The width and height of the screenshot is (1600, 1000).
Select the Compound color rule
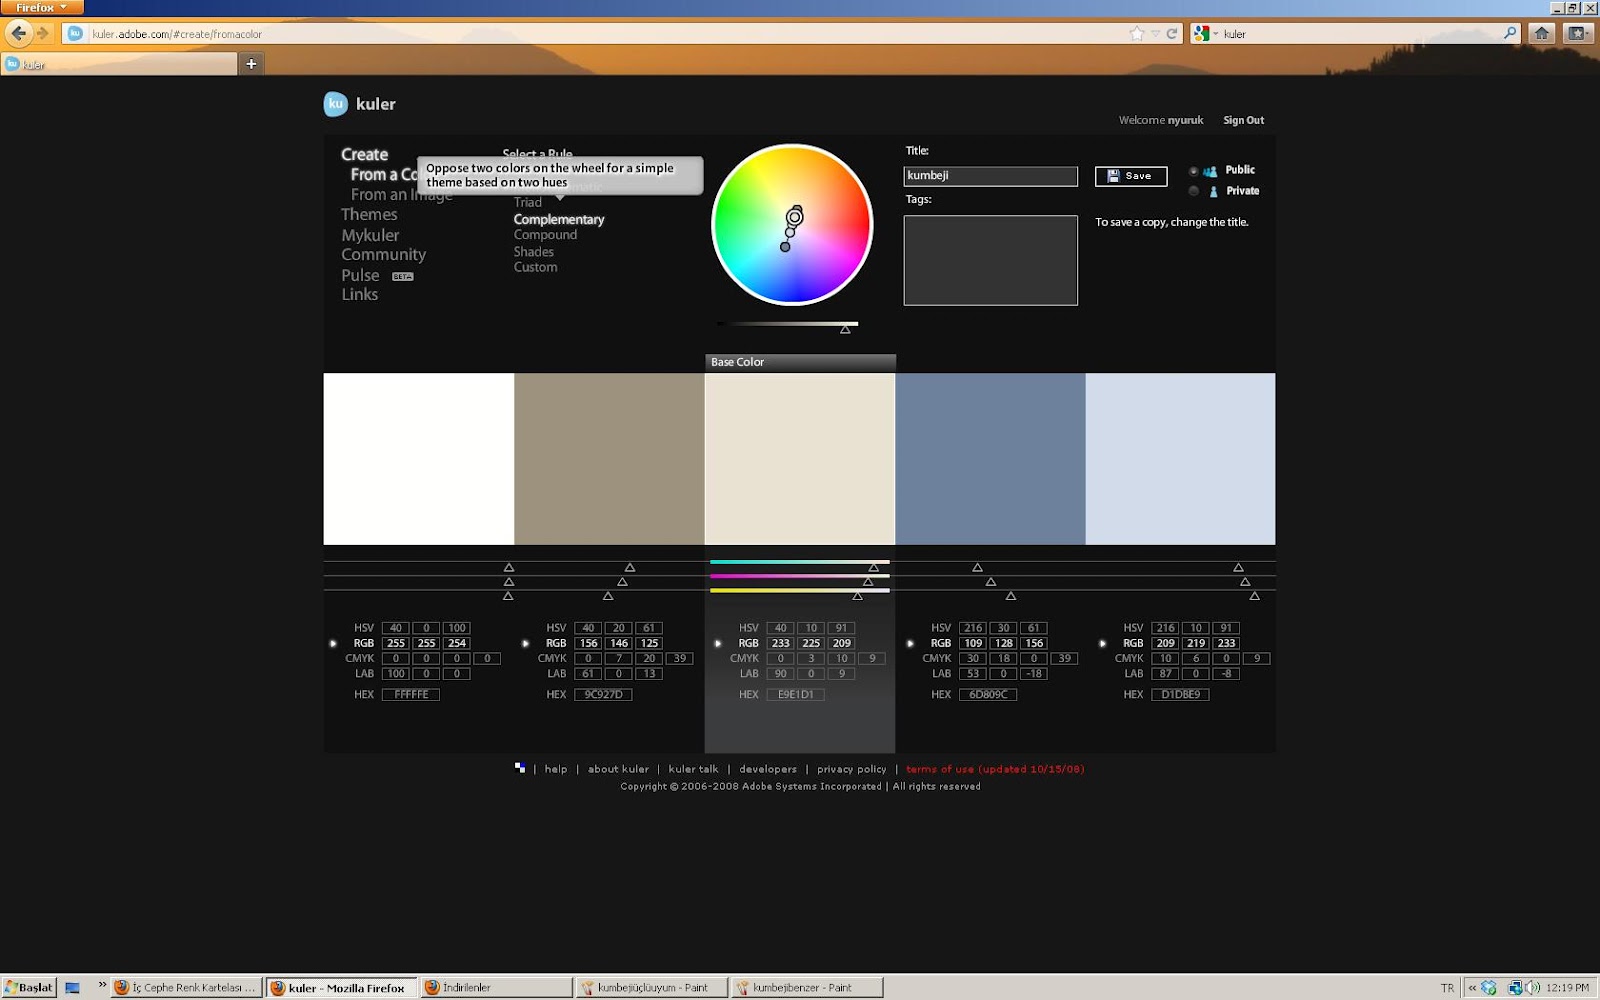pos(545,235)
